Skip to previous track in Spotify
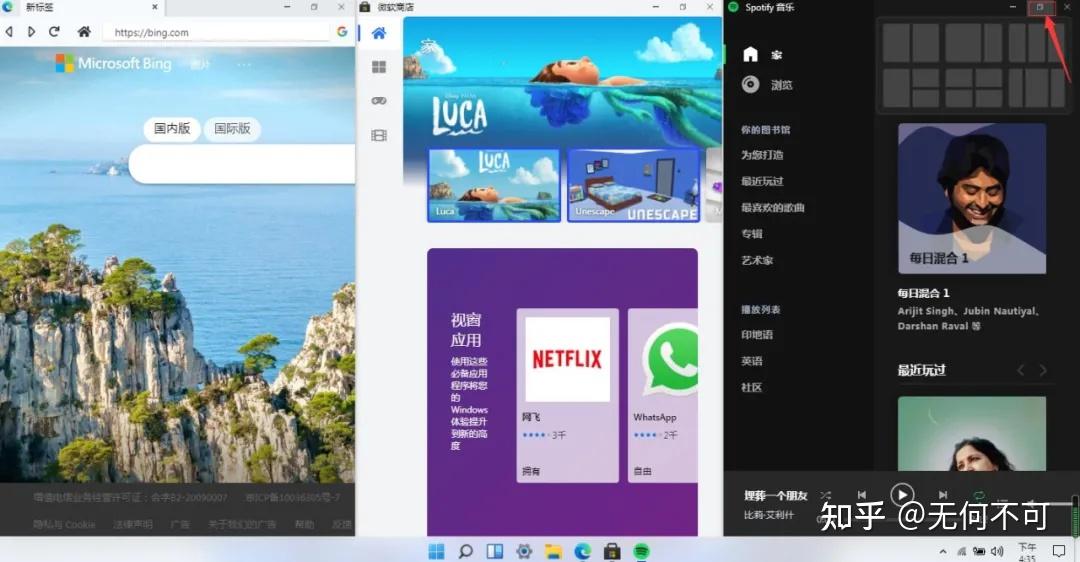1080x562 pixels. point(862,495)
